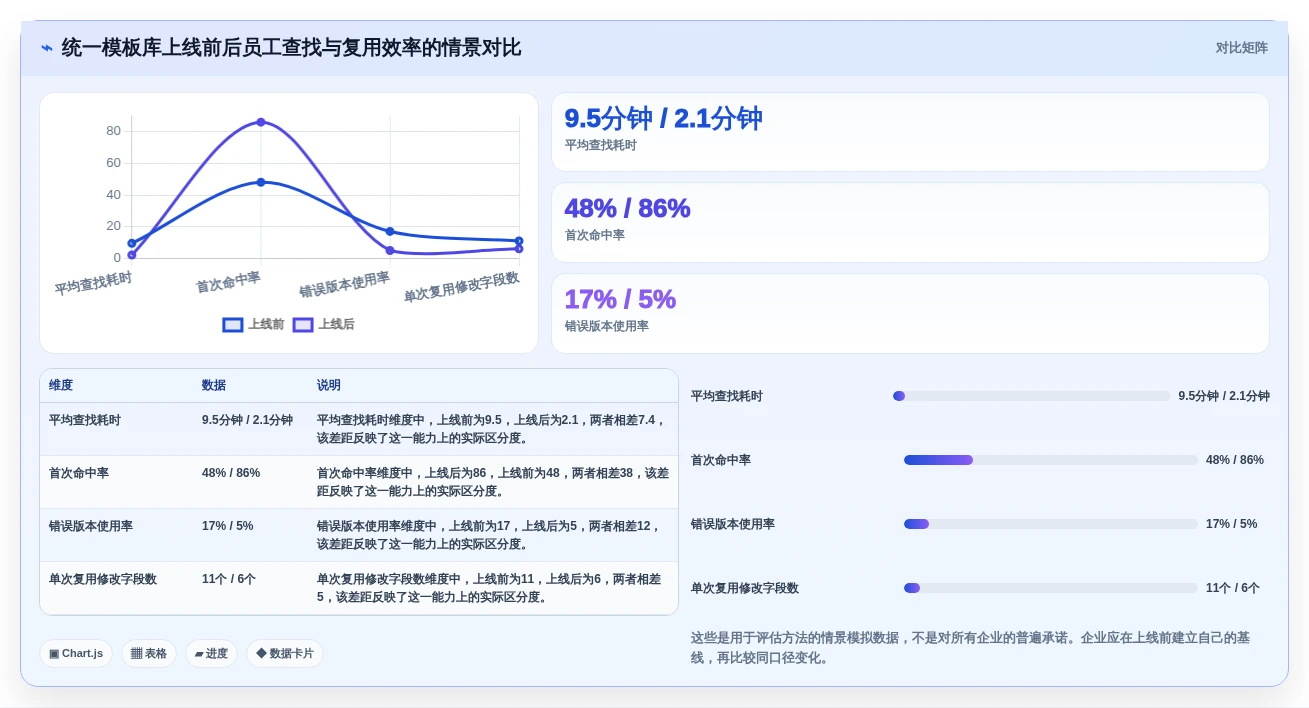Click the 上线前 point at 首次命中率
This screenshot has height=708, width=1309.
(x=261, y=182)
